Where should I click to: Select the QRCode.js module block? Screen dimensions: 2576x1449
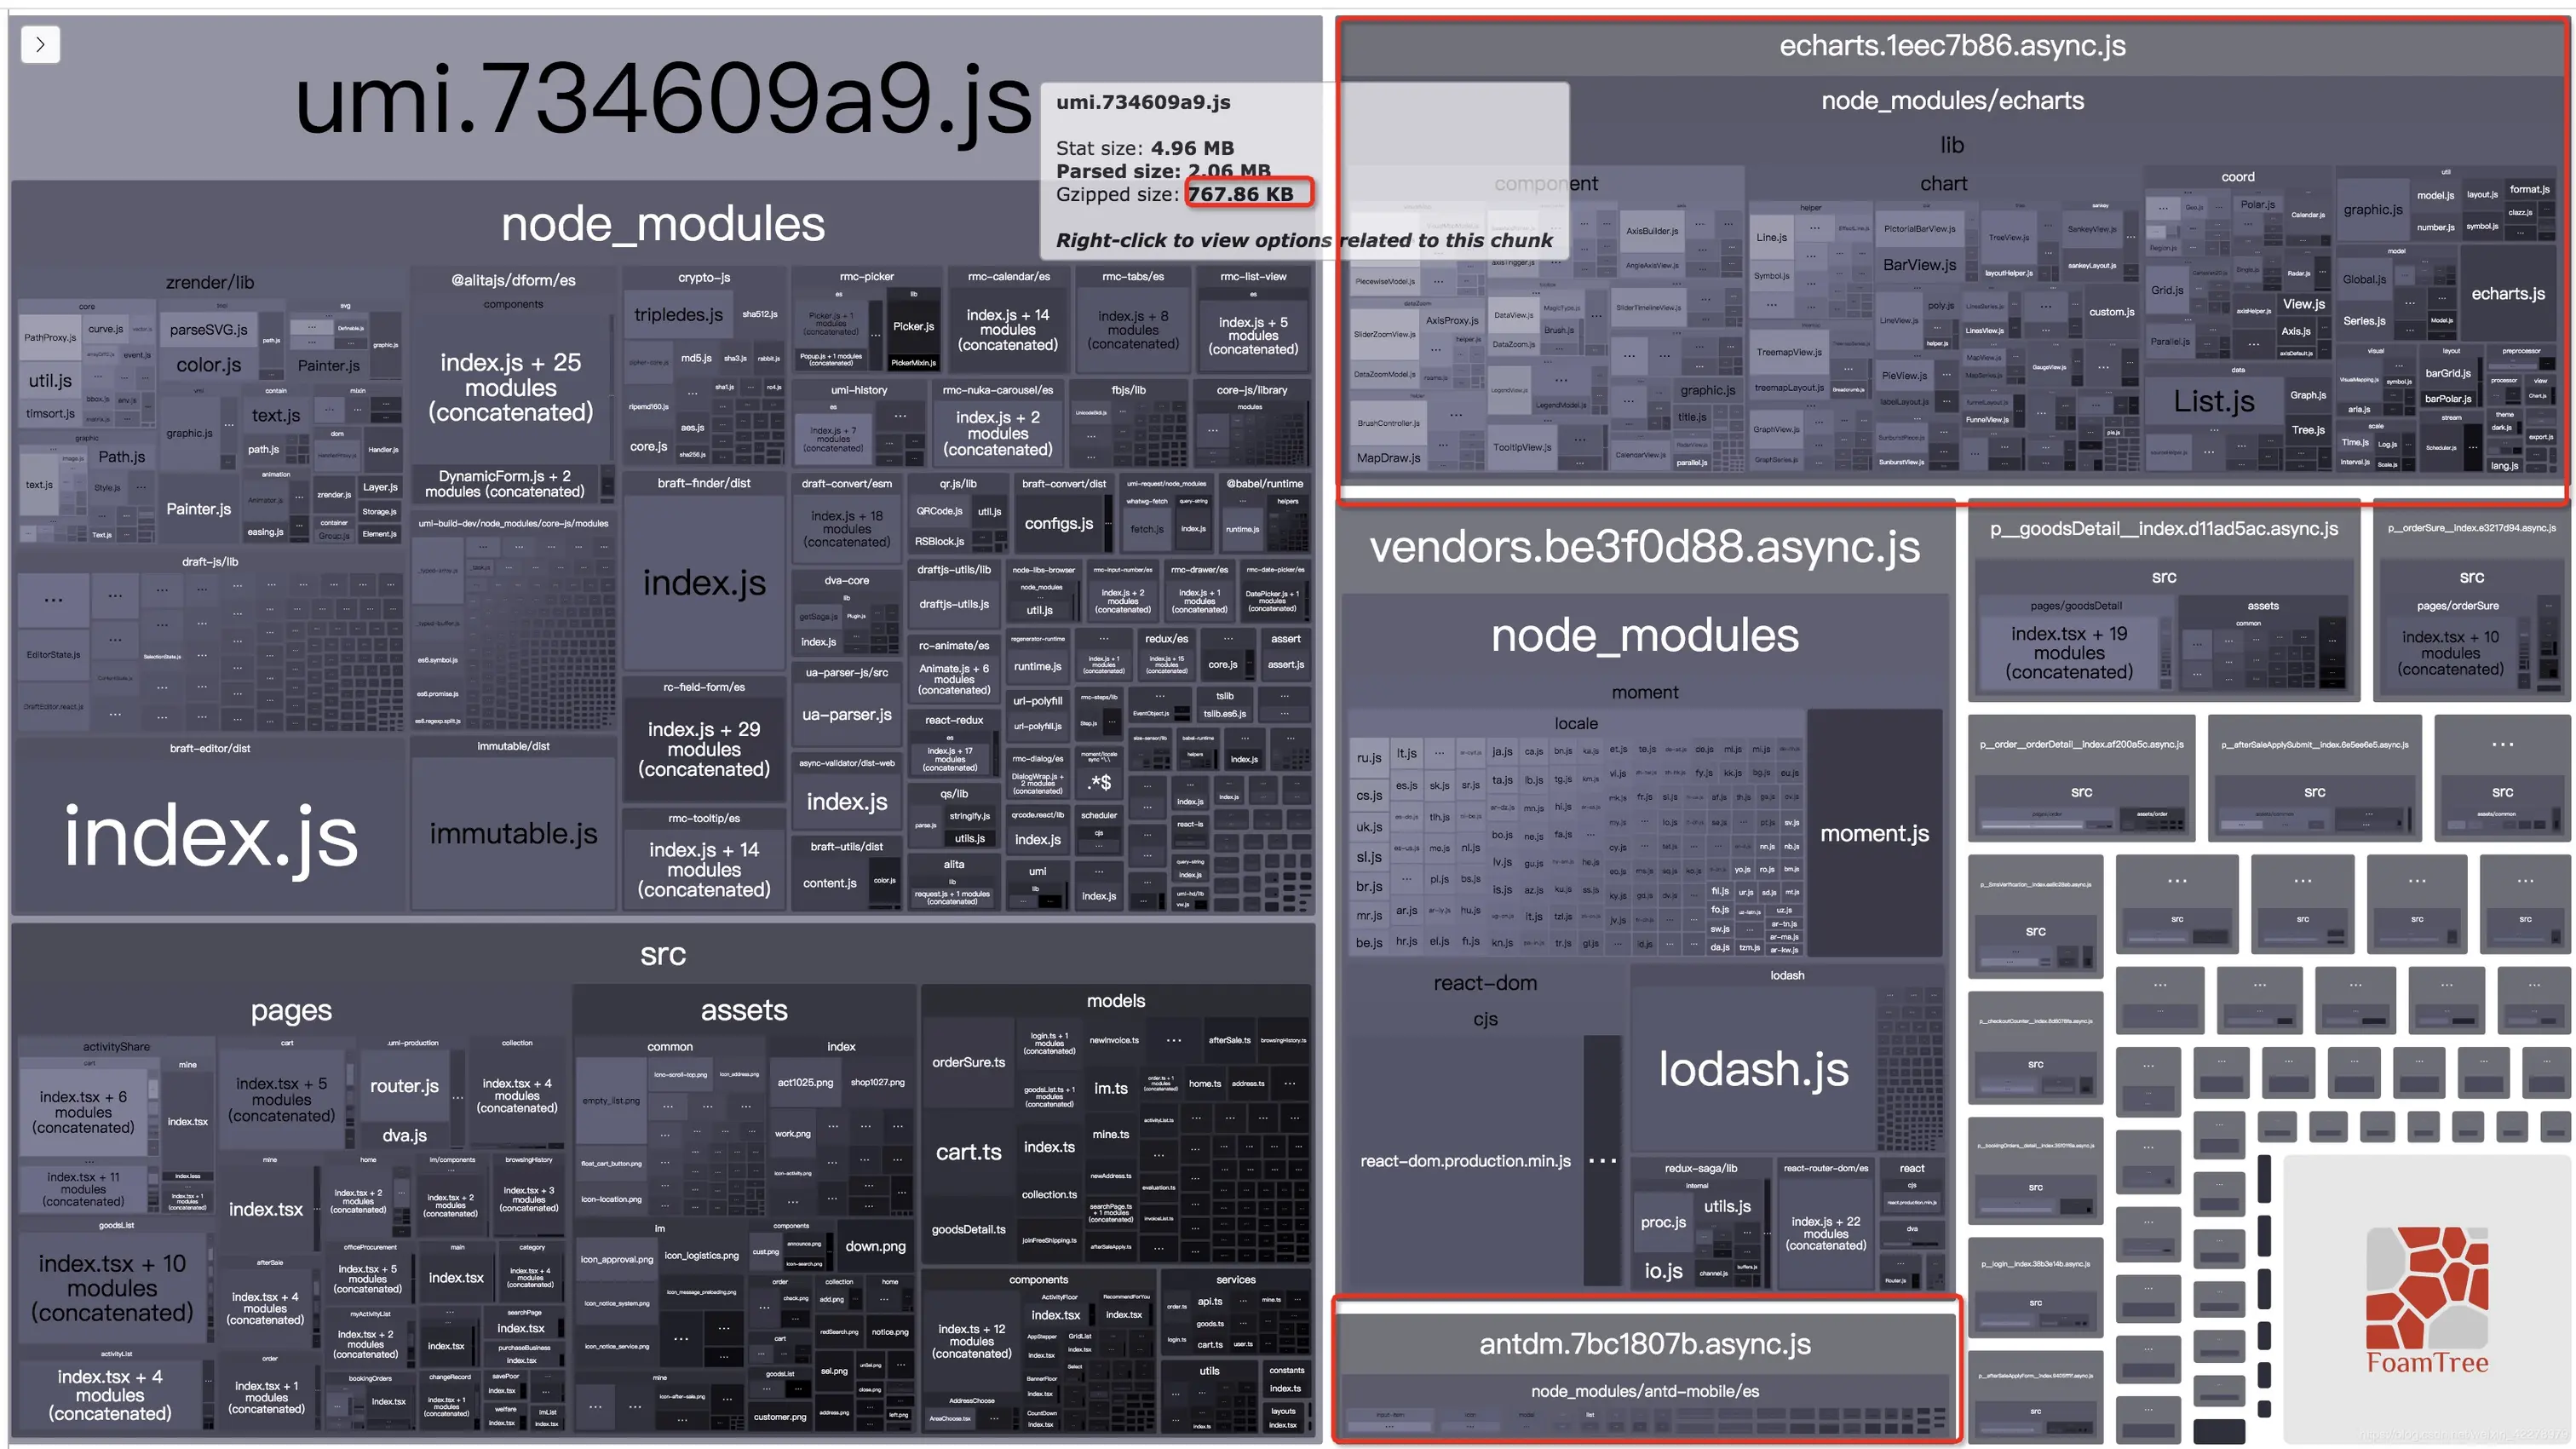point(939,511)
